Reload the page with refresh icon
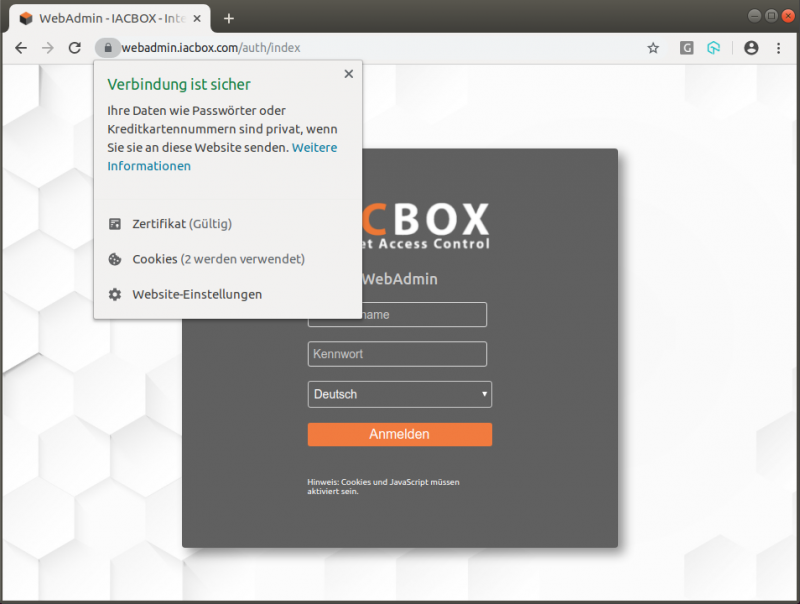The height and width of the screenshot is (604, 800). (x=74, y=48)
